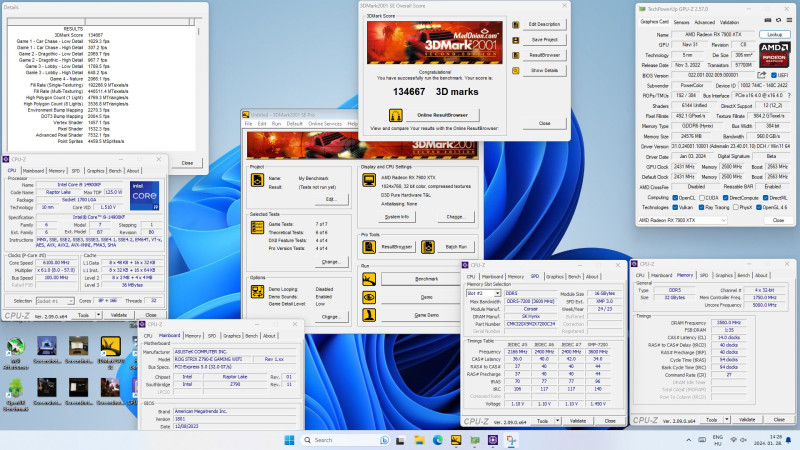Click the Windows taskbar Search box

click(x=344, y=440)
